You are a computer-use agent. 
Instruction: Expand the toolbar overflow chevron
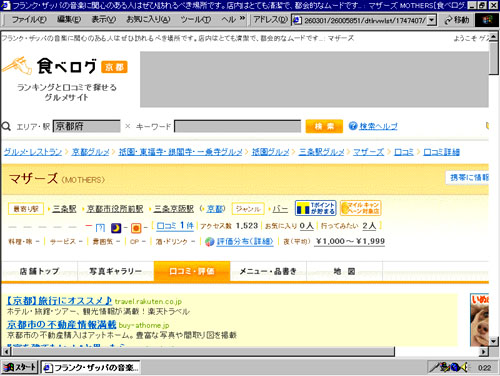tap(242, 18)
